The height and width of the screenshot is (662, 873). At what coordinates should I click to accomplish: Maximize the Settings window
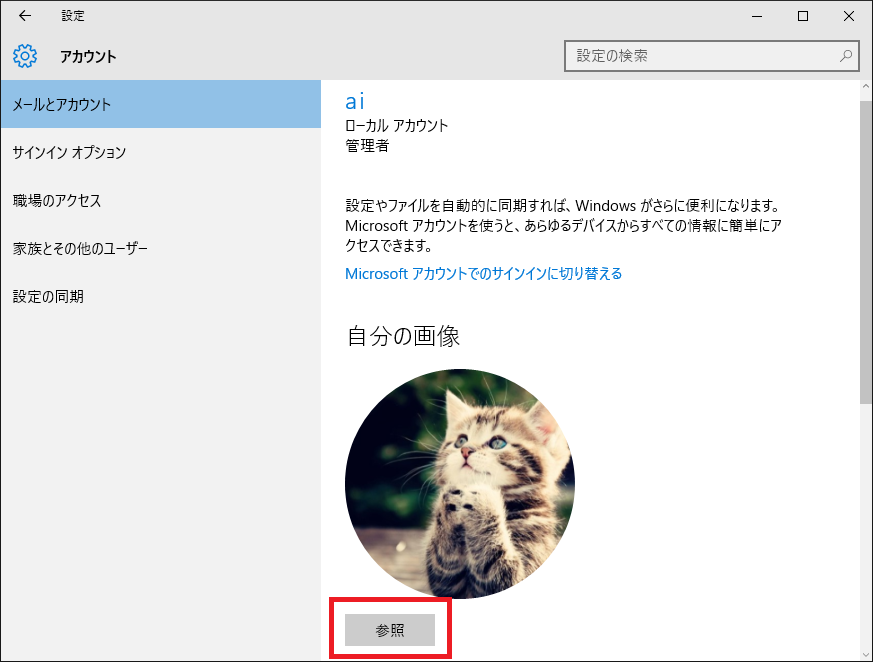[803, 16]
